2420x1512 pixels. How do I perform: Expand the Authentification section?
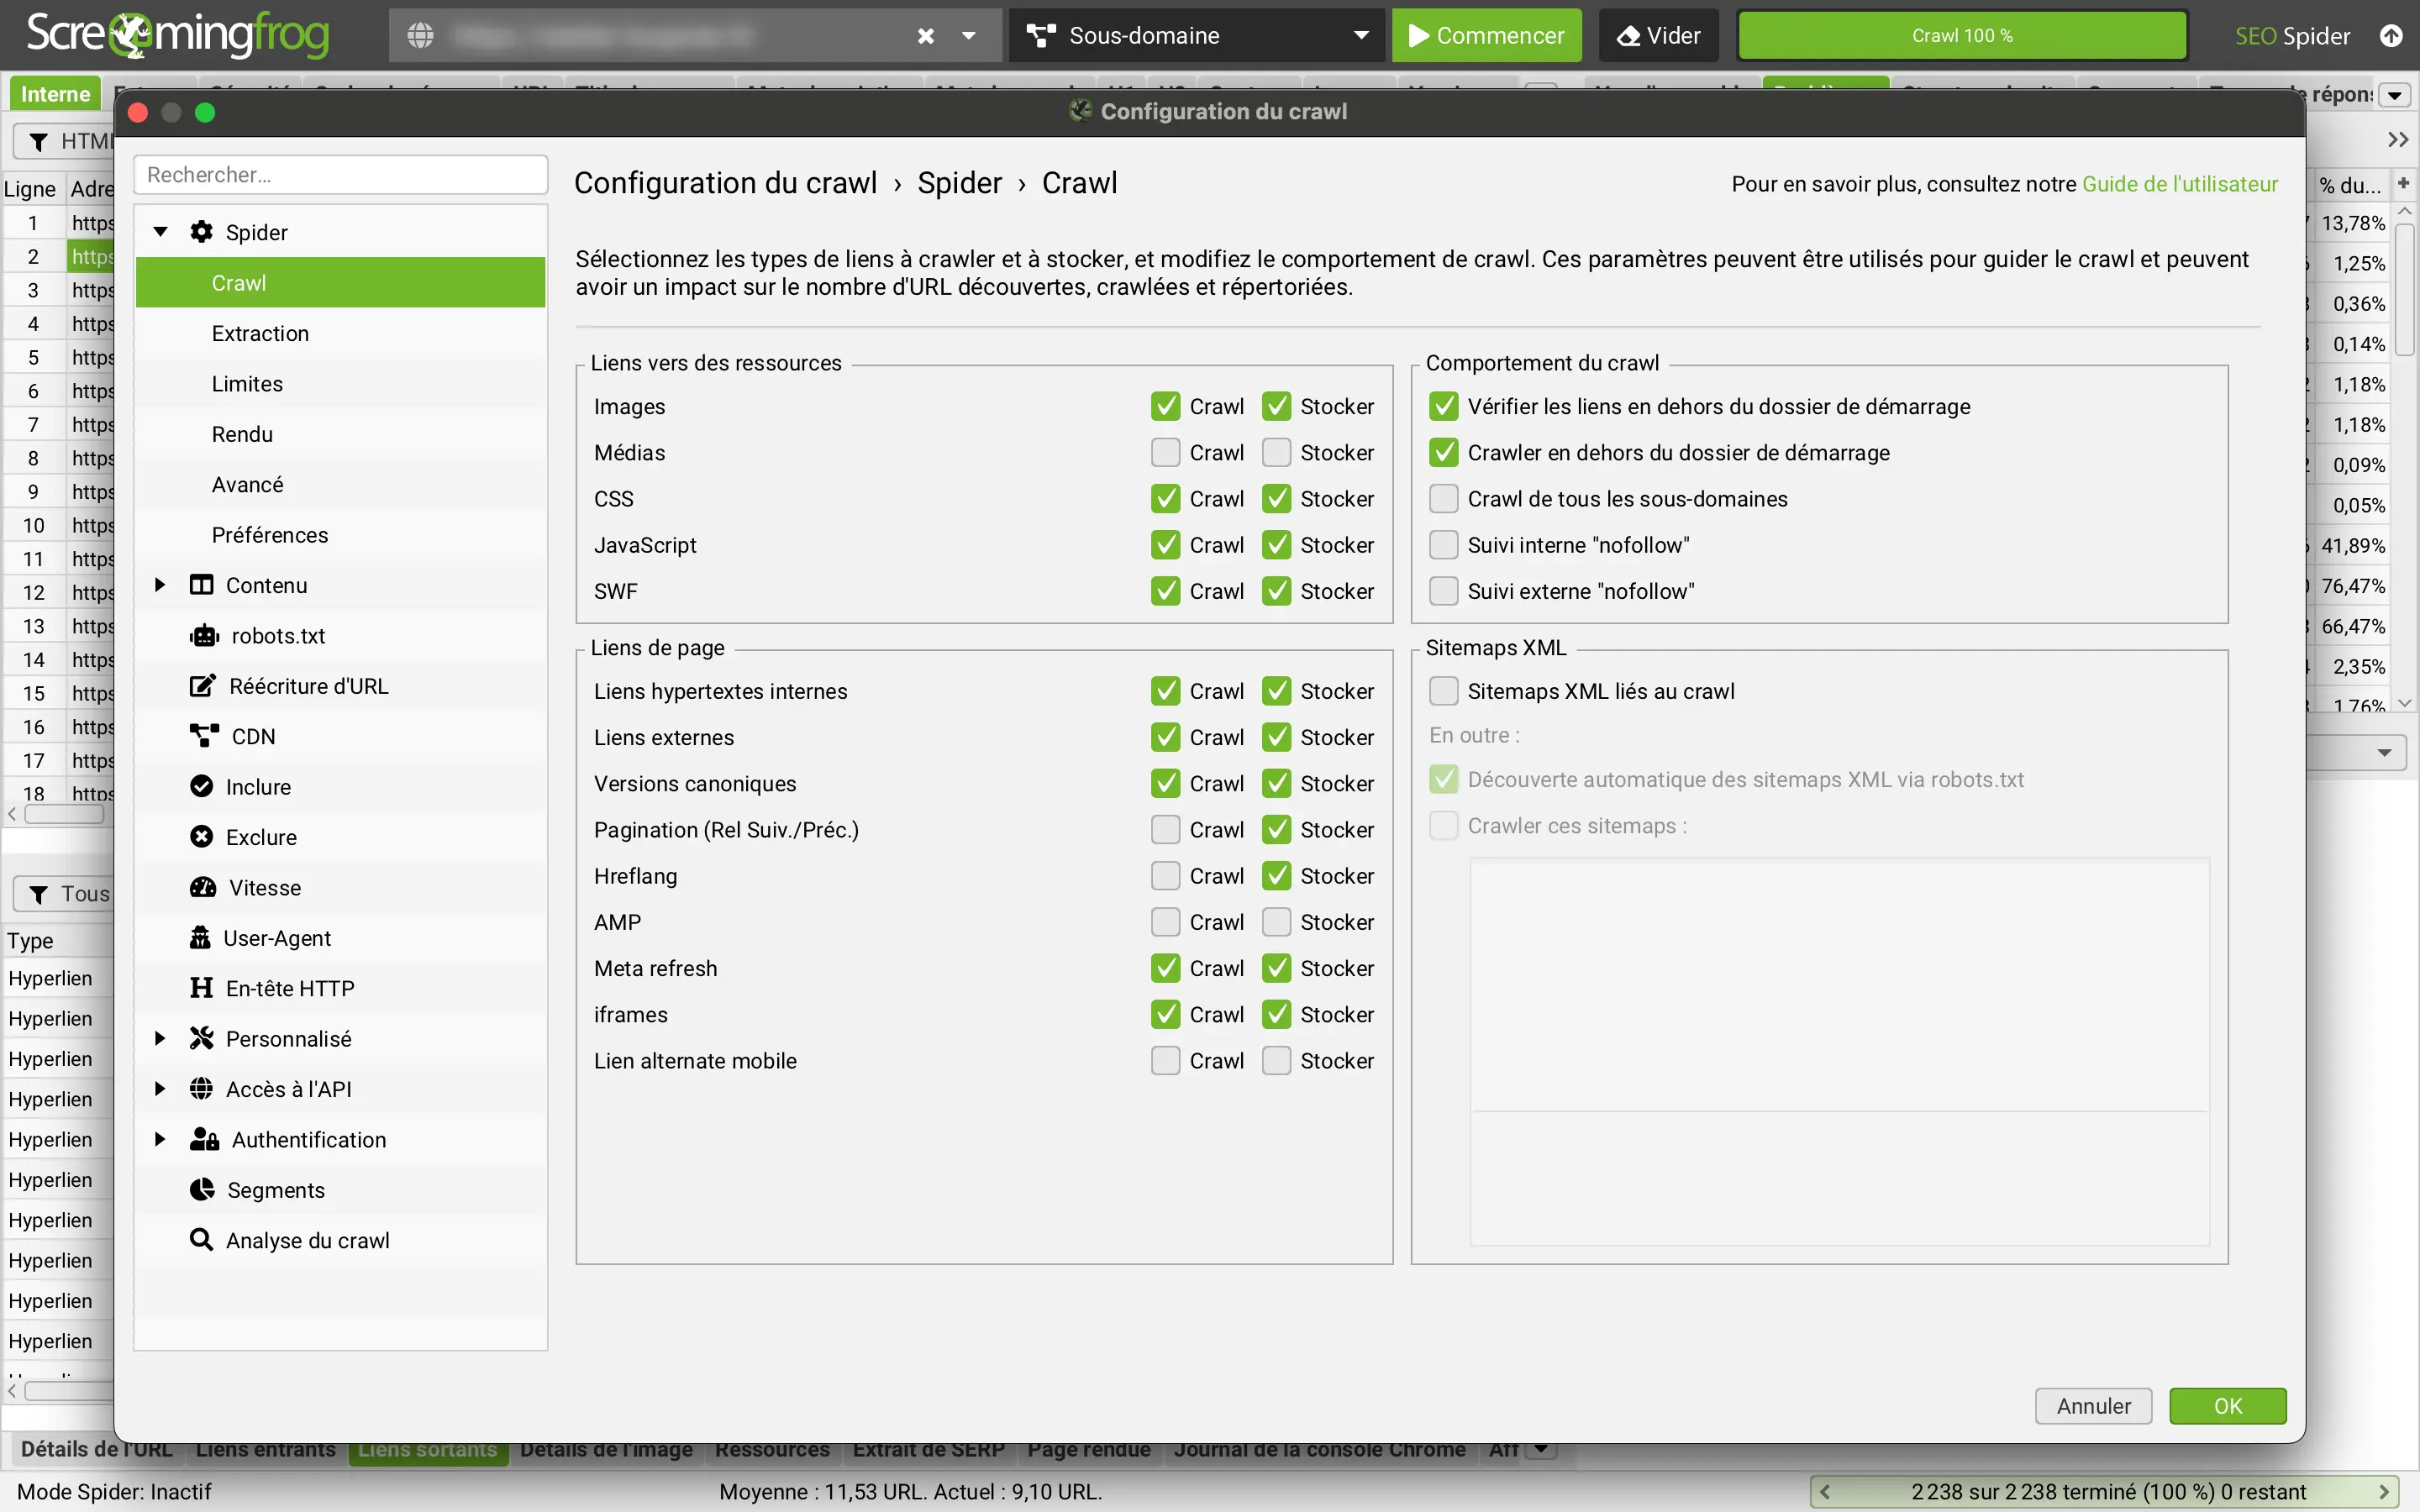(160, 1139)
